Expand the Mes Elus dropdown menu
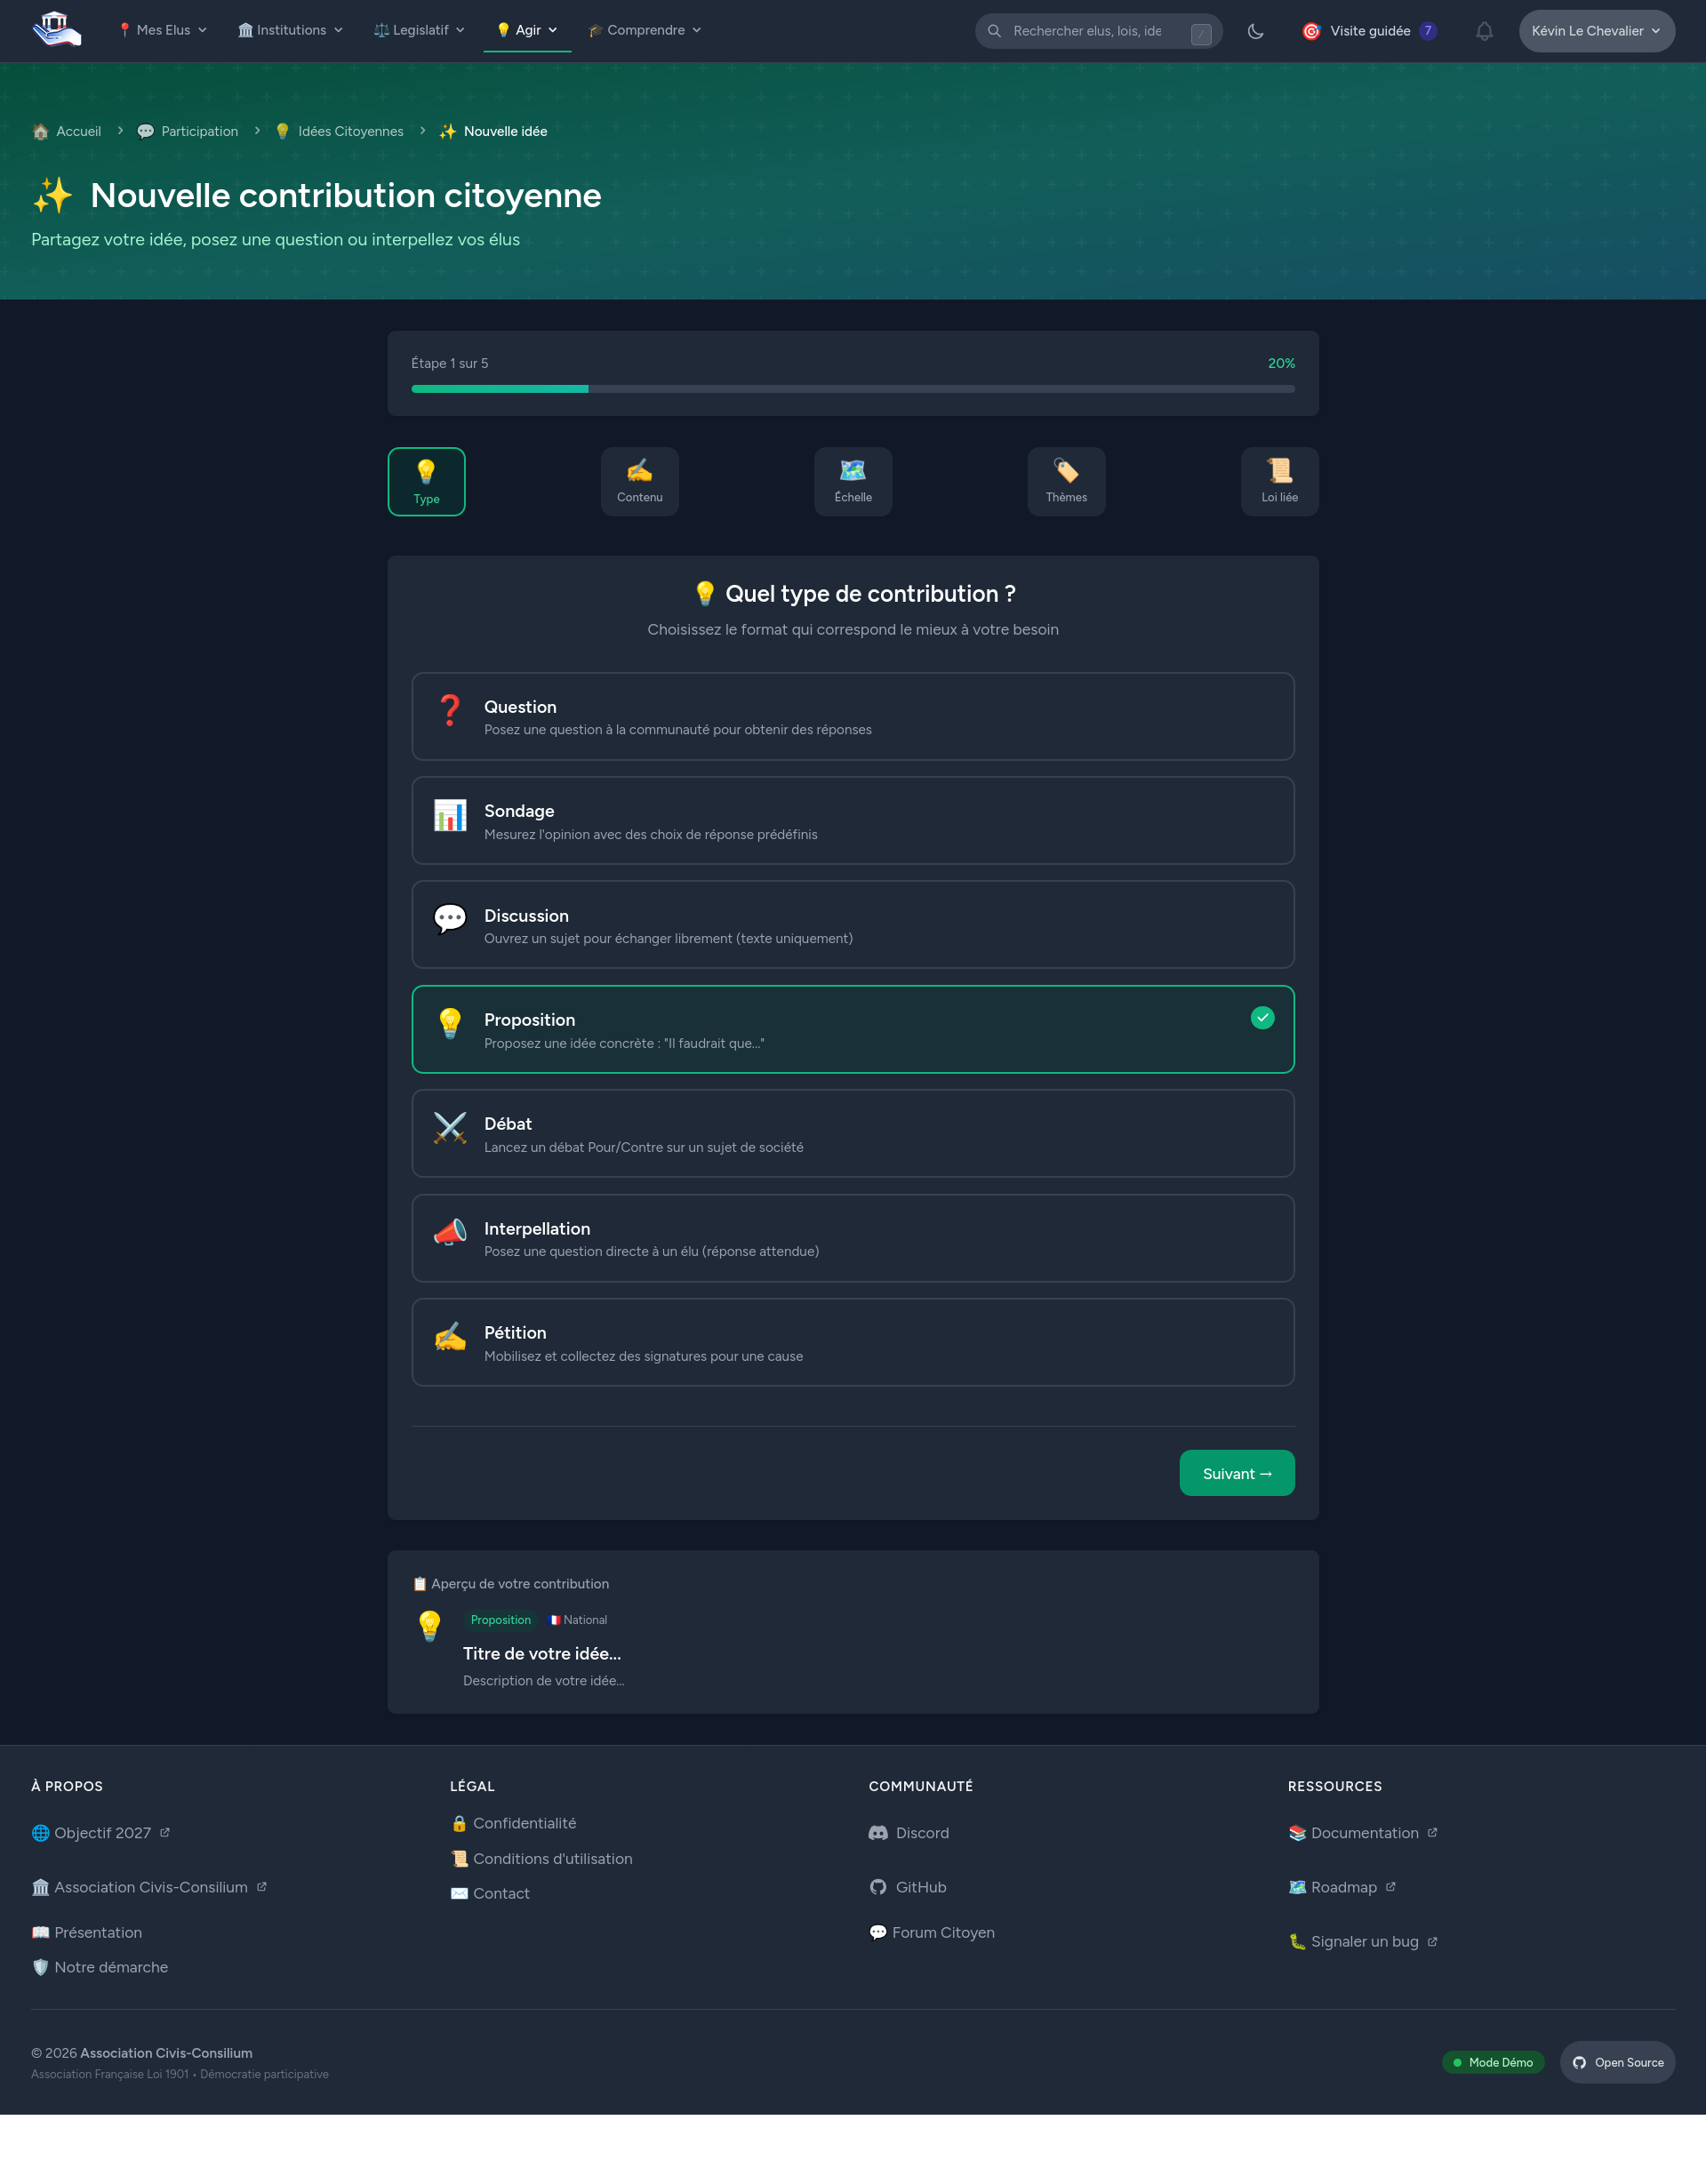Image resolution: width=1706 pixels, height=2184 pixels. 162,30
